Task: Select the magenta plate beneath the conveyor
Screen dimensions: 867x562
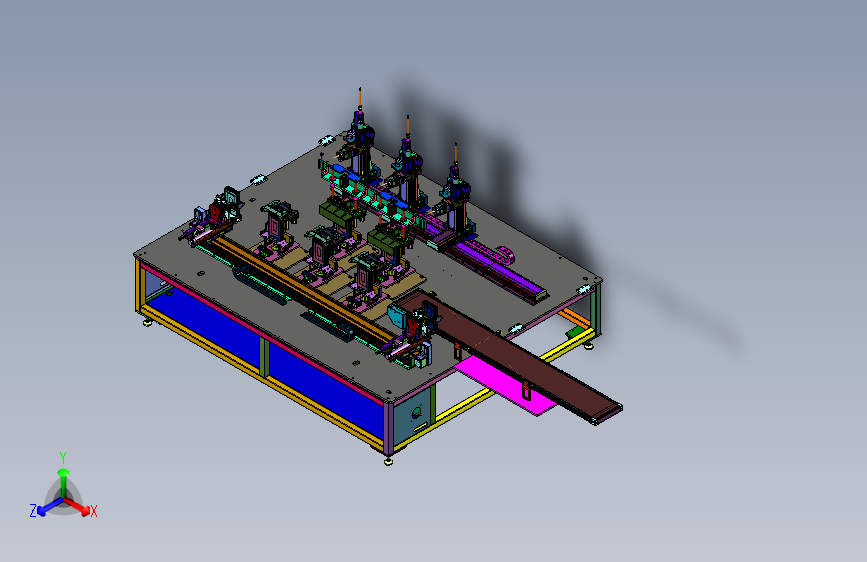Action: (x=504, y=385)
